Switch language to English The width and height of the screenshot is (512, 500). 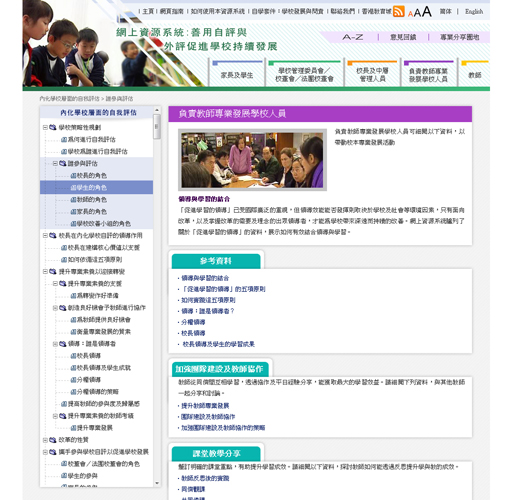click(x=474, y=12)
